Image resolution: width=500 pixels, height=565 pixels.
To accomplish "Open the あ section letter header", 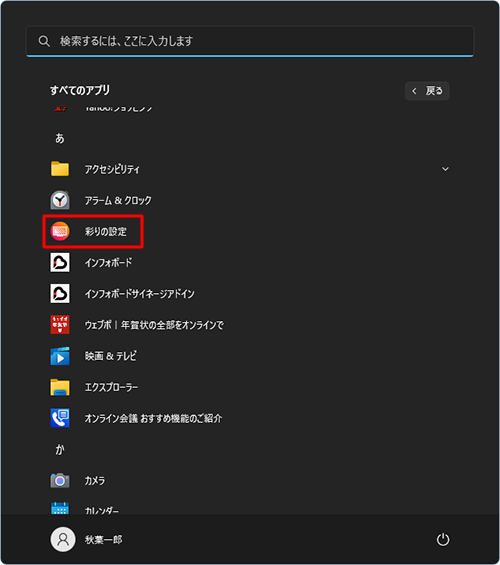I will [x=60, y=138].
